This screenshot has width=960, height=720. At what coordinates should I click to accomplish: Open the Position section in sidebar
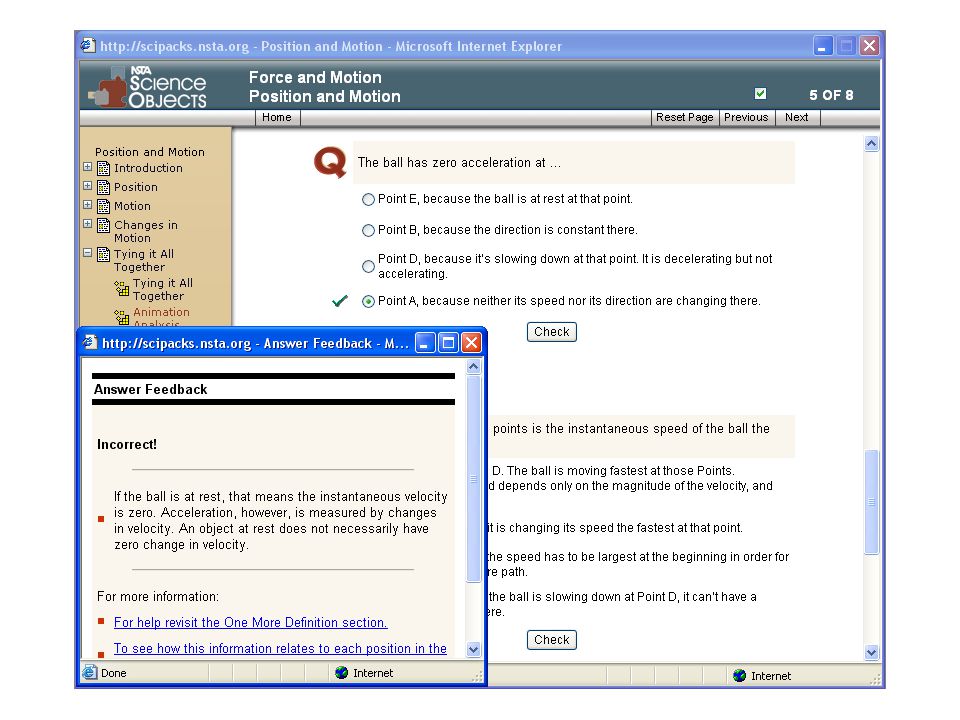coord(136,187)
